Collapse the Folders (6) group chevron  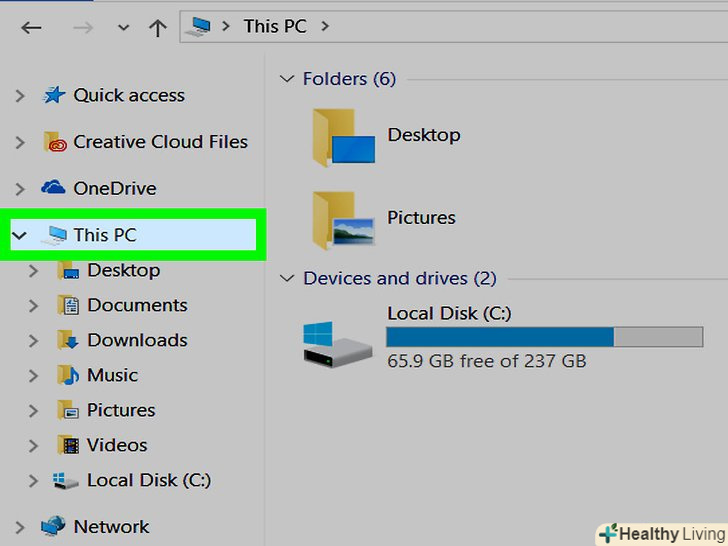(287, 79)
